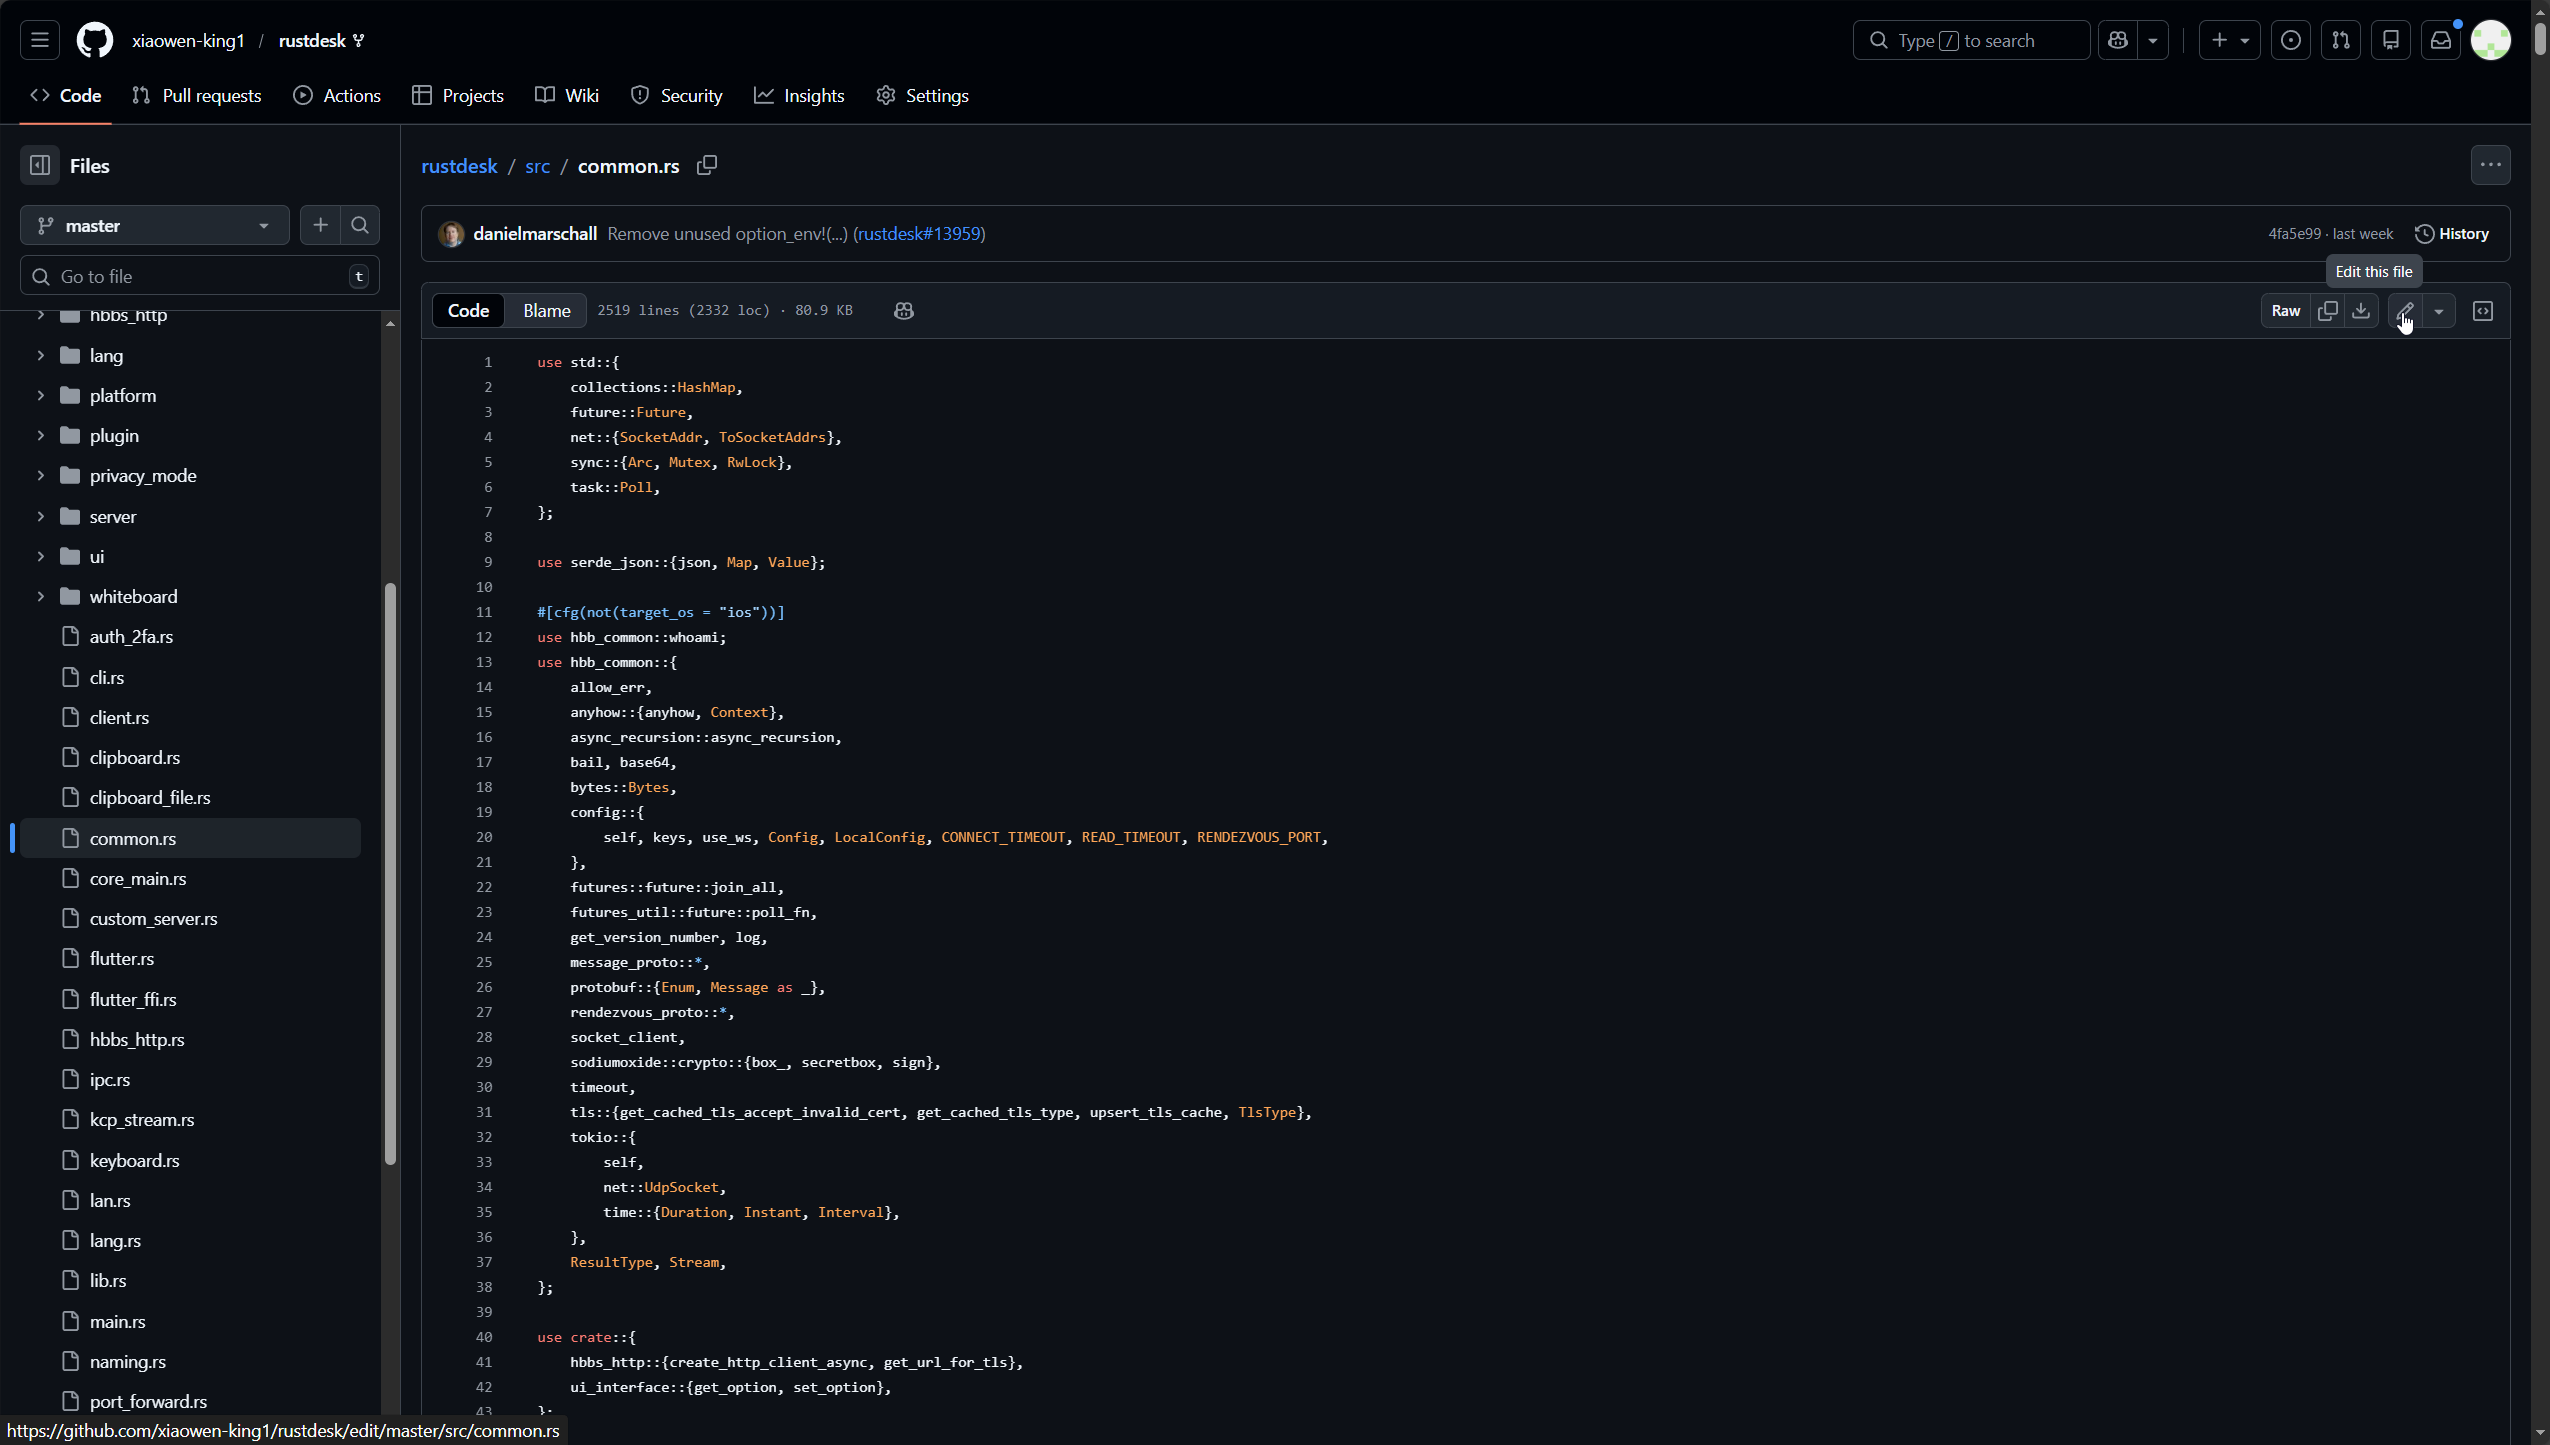Expand the platform folder

41,396
